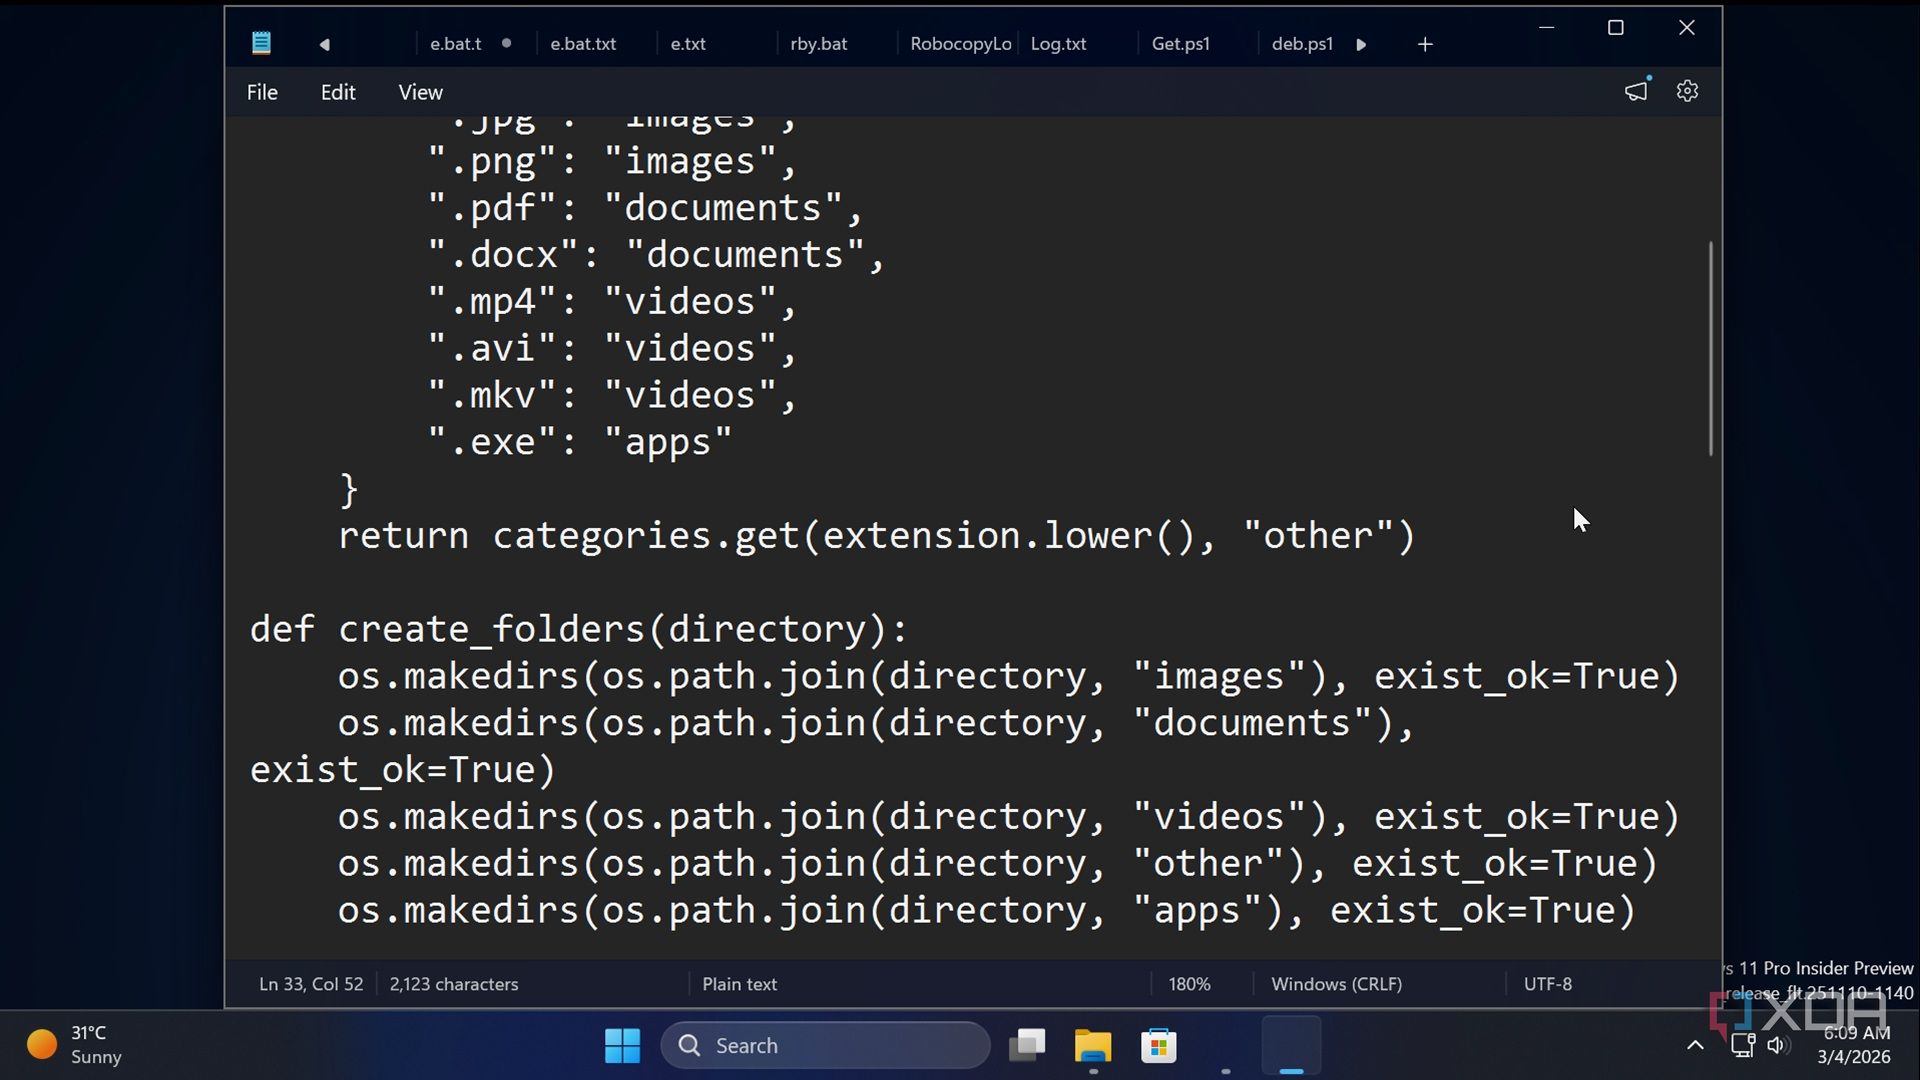
Task: Click the '".mkv": "videos",' line
Action: pyautogui.click(x=612, y=395)
